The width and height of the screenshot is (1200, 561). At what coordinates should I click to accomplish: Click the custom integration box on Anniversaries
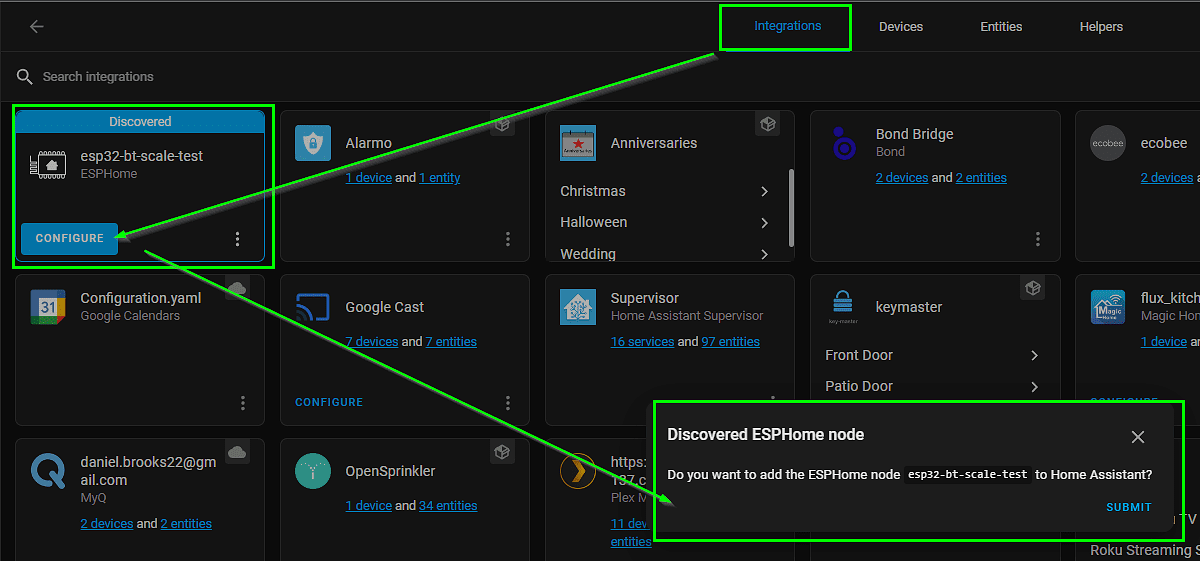[767, 124]
